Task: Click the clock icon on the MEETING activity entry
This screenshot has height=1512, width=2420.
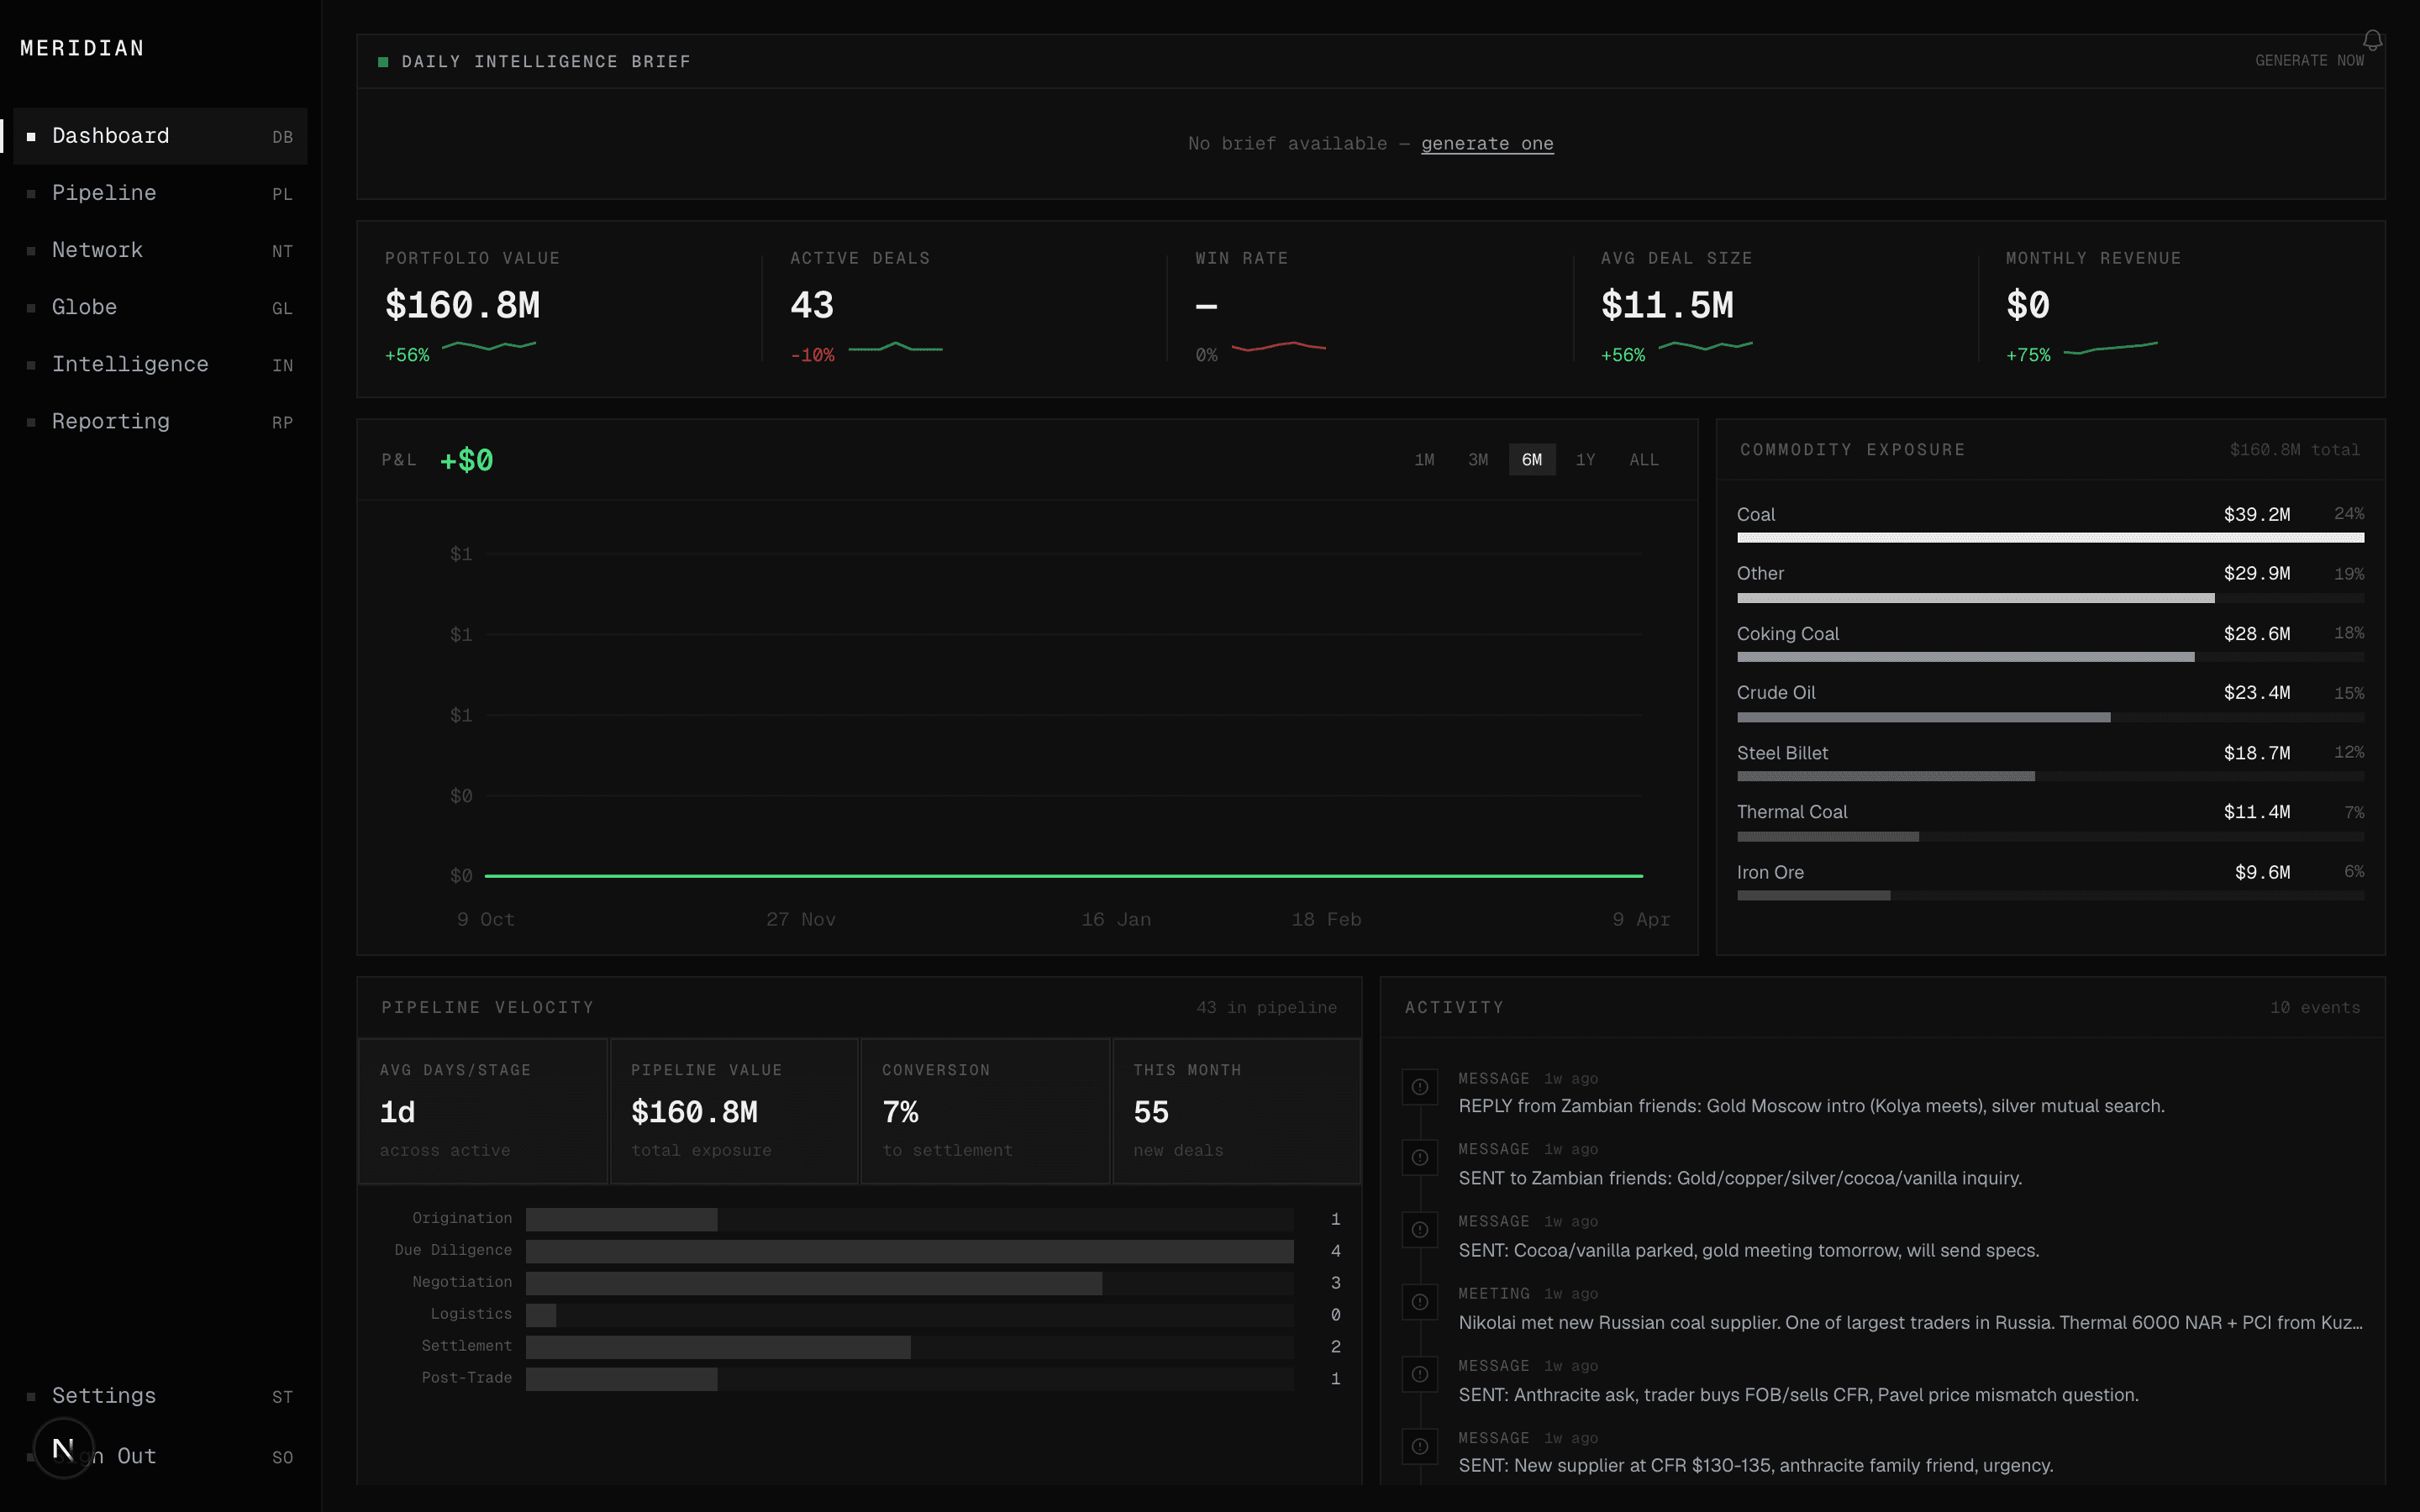Action: click(1419, 1302)
